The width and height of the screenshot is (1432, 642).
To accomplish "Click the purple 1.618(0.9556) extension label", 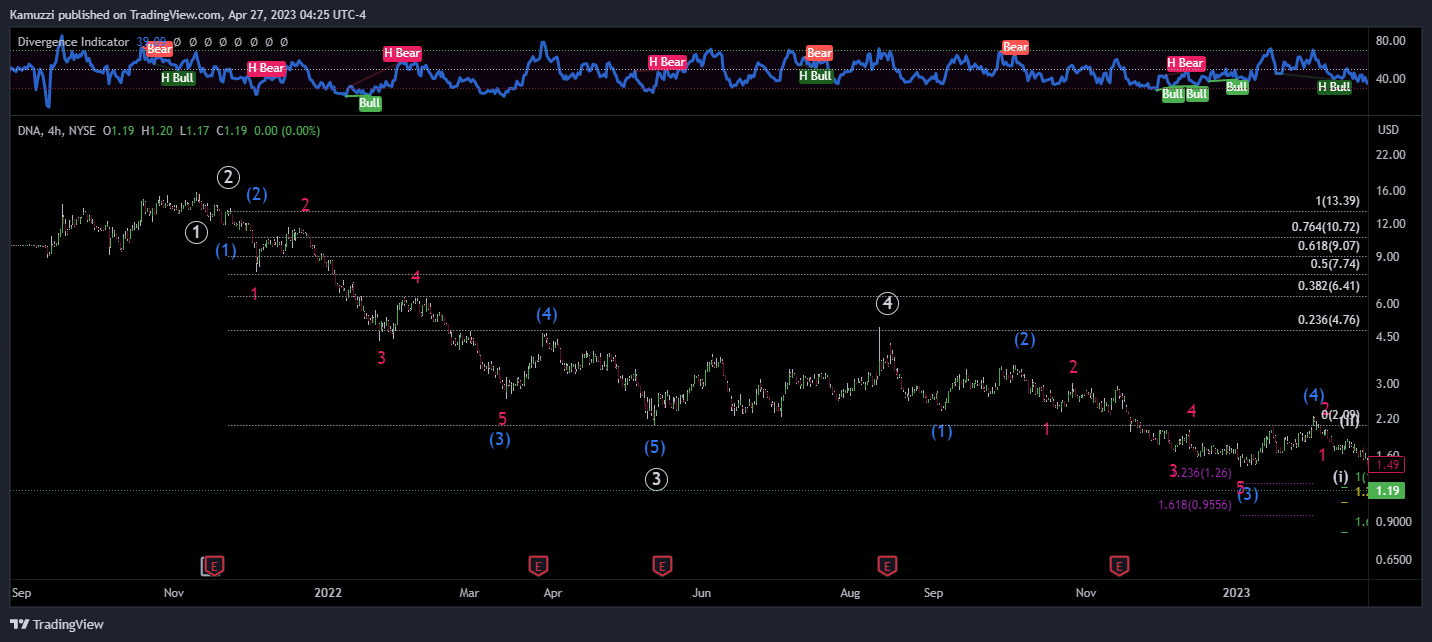I will [x=1194, y=505].
